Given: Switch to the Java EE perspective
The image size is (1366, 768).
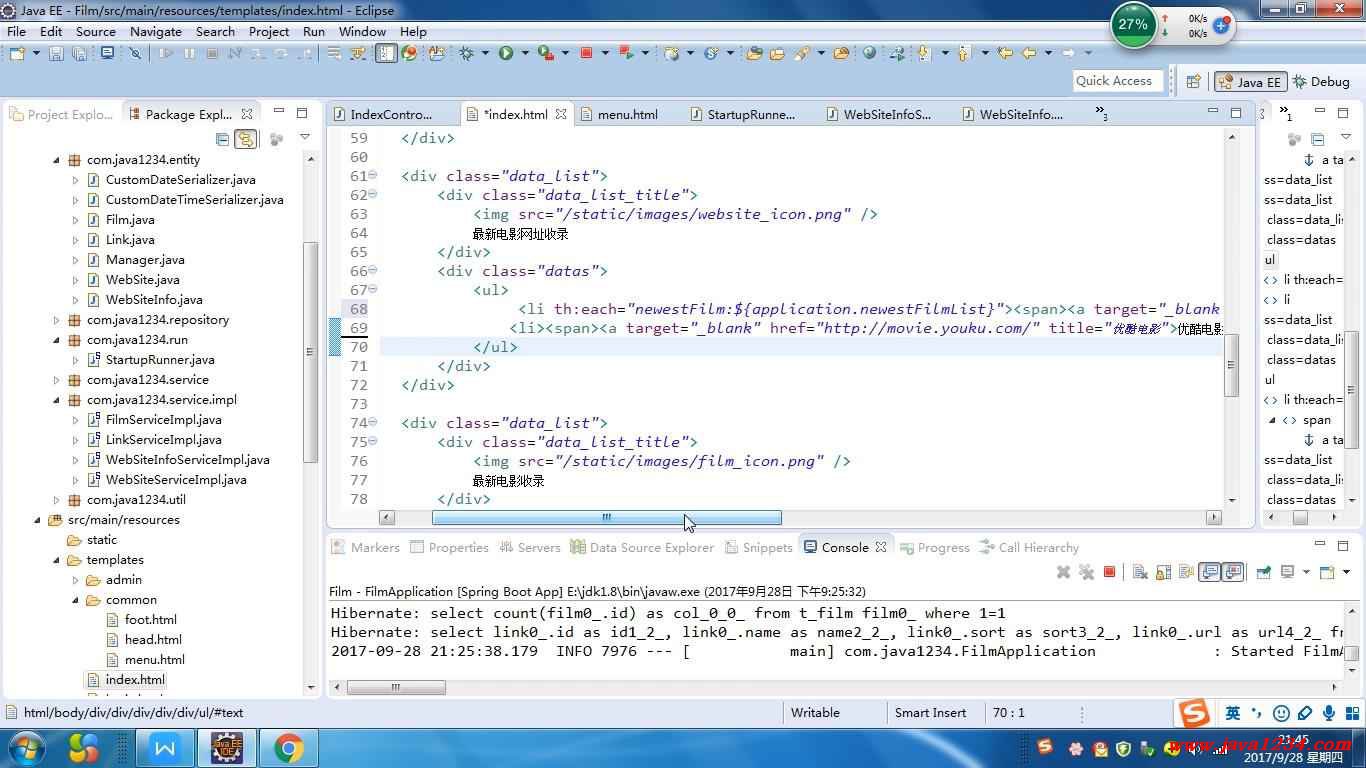Looking at the screenshot, I should pos(1249,82).
